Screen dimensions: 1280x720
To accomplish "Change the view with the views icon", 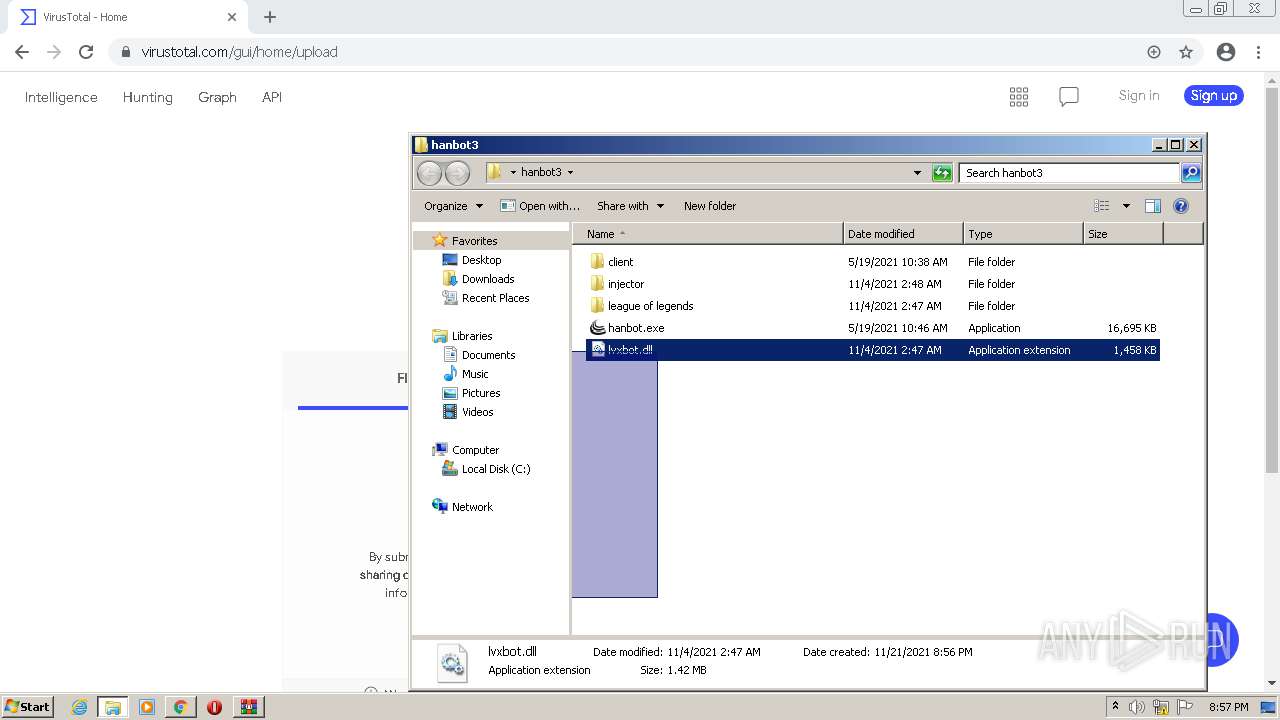I will click(1102, 206).
